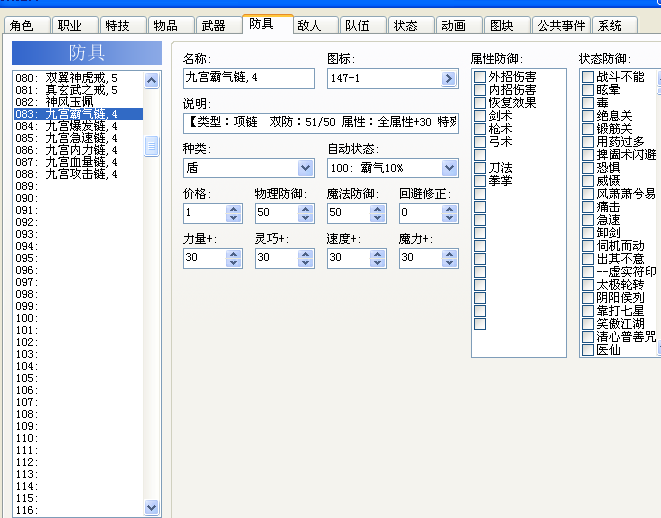Click the armor list scroll-up arrow

151,80
